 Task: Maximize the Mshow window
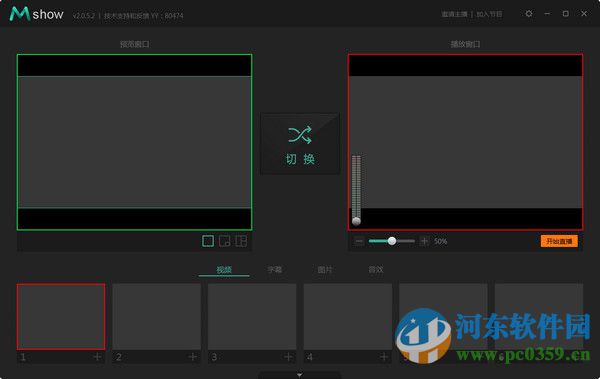(566, 14)
